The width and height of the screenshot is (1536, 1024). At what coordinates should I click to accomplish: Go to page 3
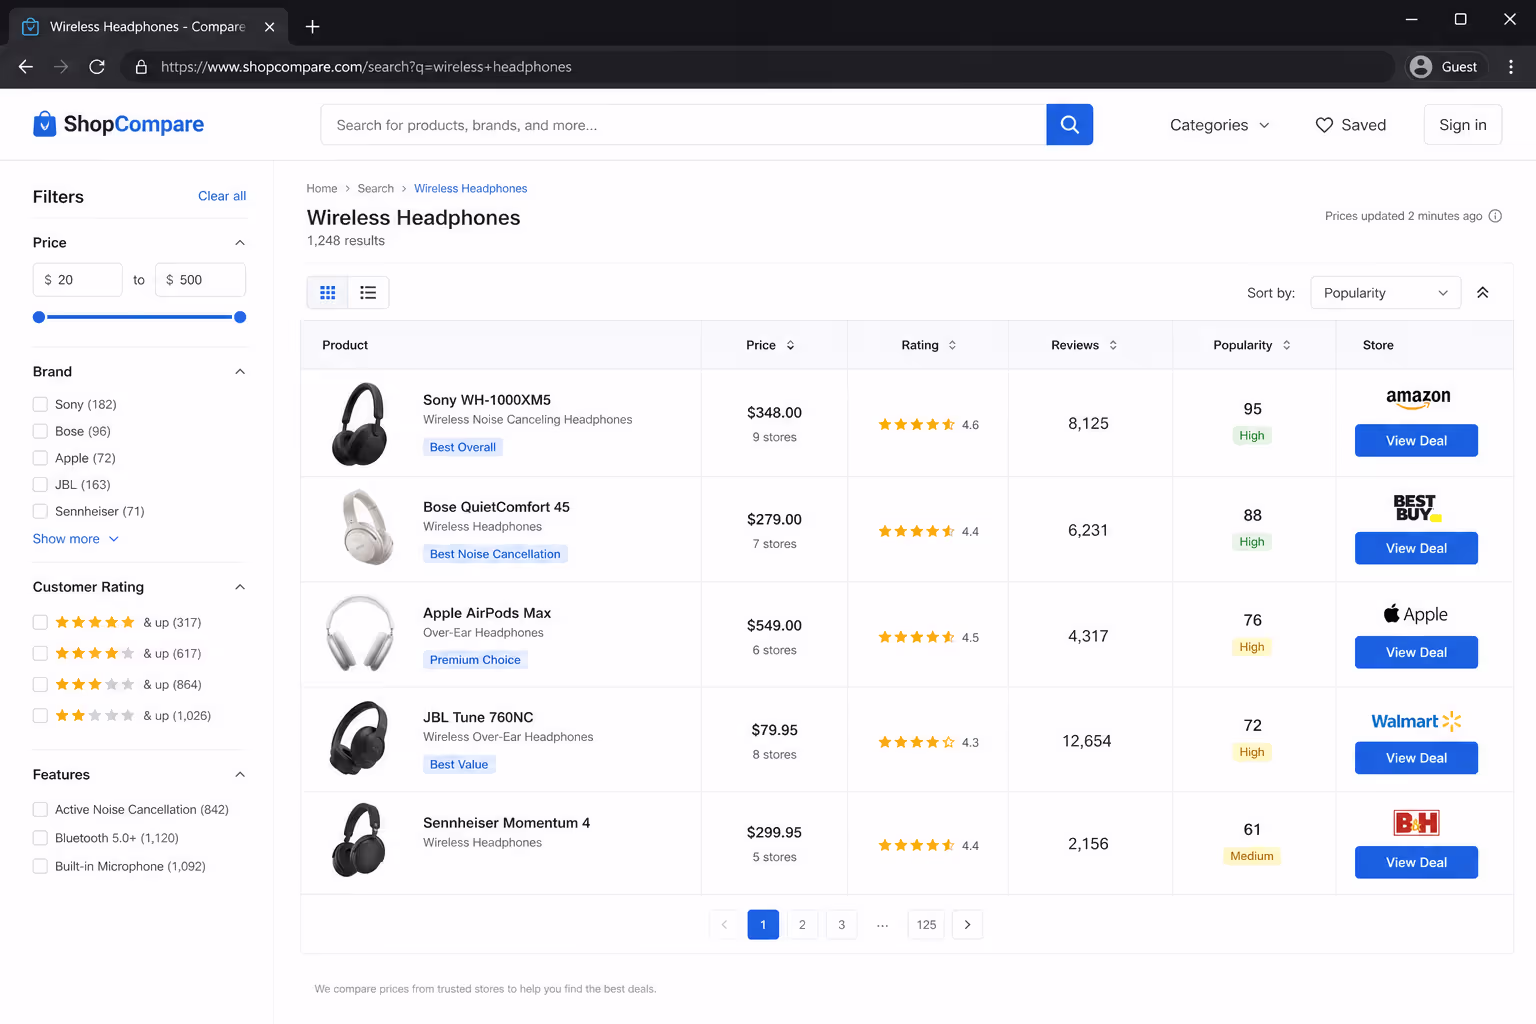(x=842, y=925)
